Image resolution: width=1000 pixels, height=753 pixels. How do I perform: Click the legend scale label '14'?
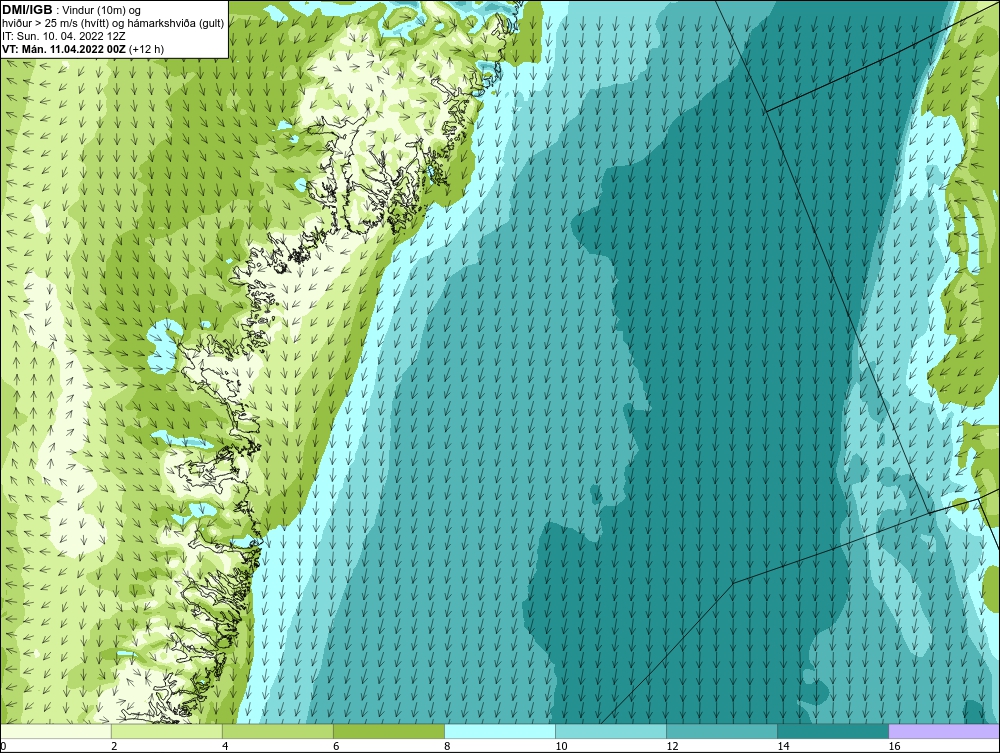[783, 746]
